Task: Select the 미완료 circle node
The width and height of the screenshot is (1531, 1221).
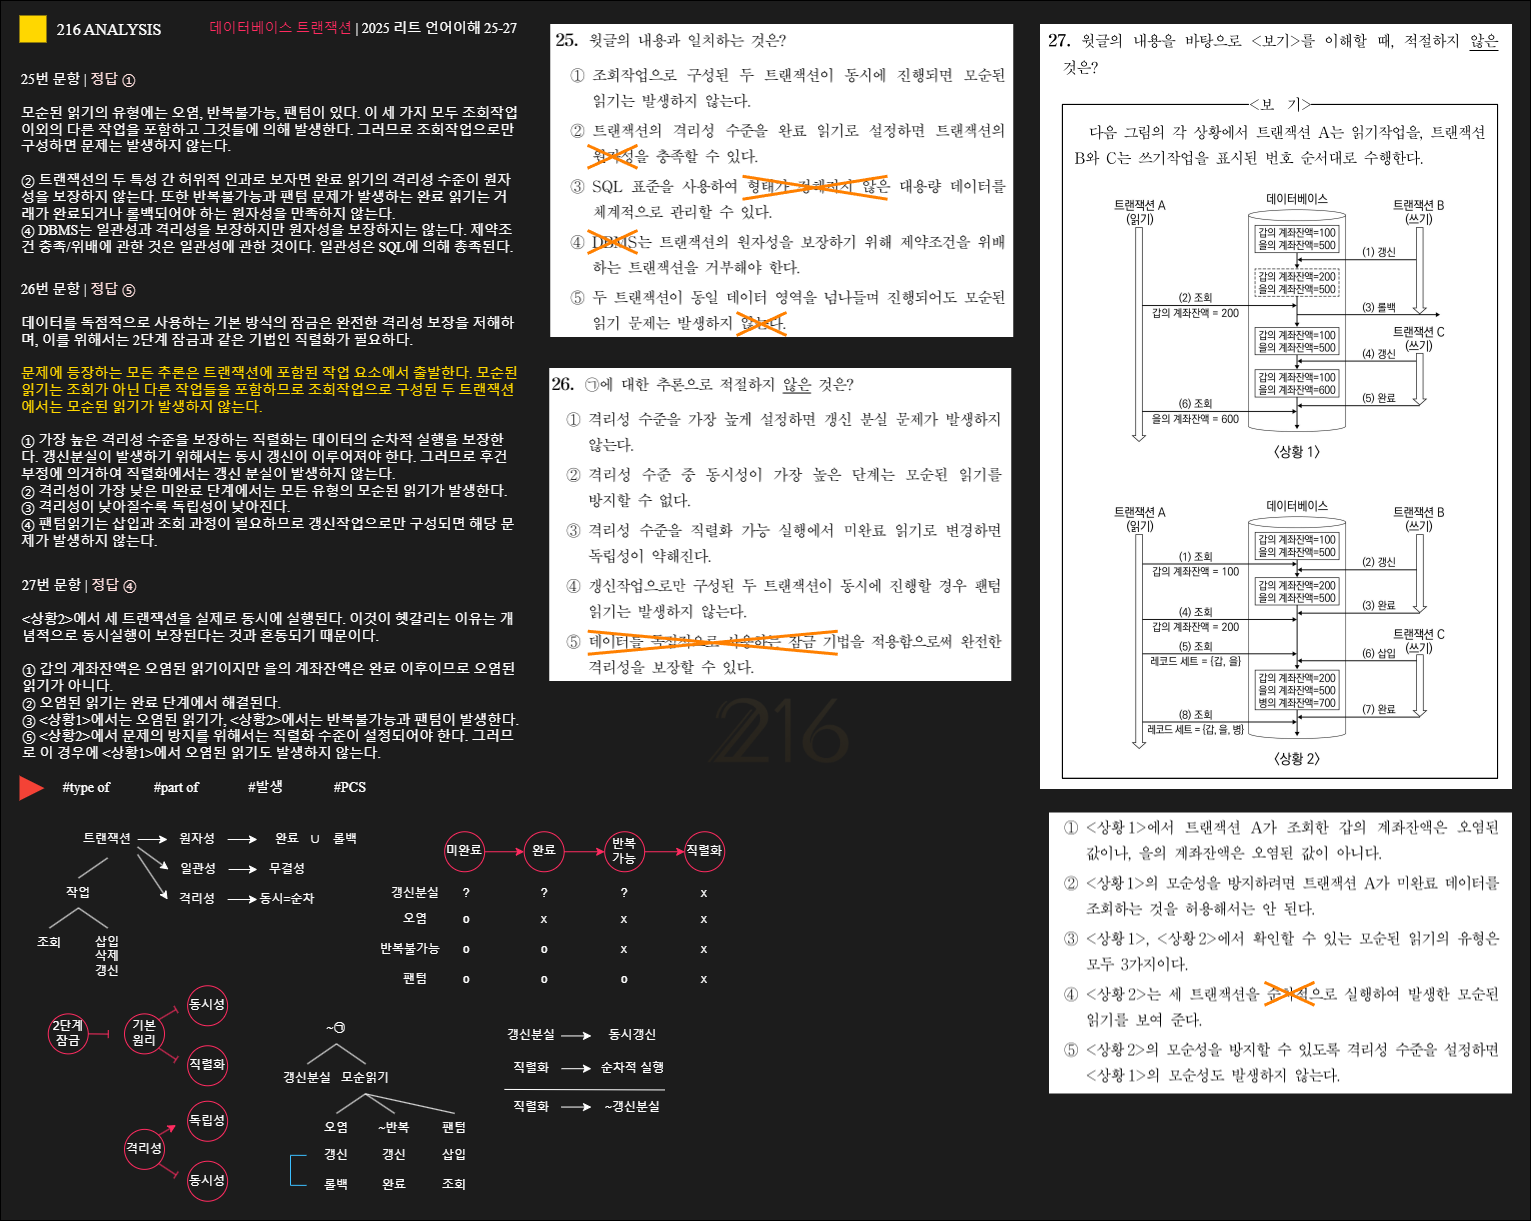Action: (464, 850)
